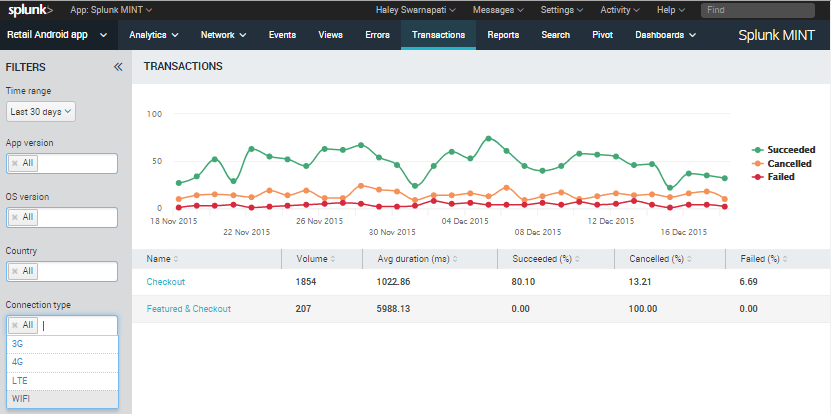Image resolution: width=831 pixels, height=414 pixels.
Task: Click the Find search field
Action: (757, 10)
